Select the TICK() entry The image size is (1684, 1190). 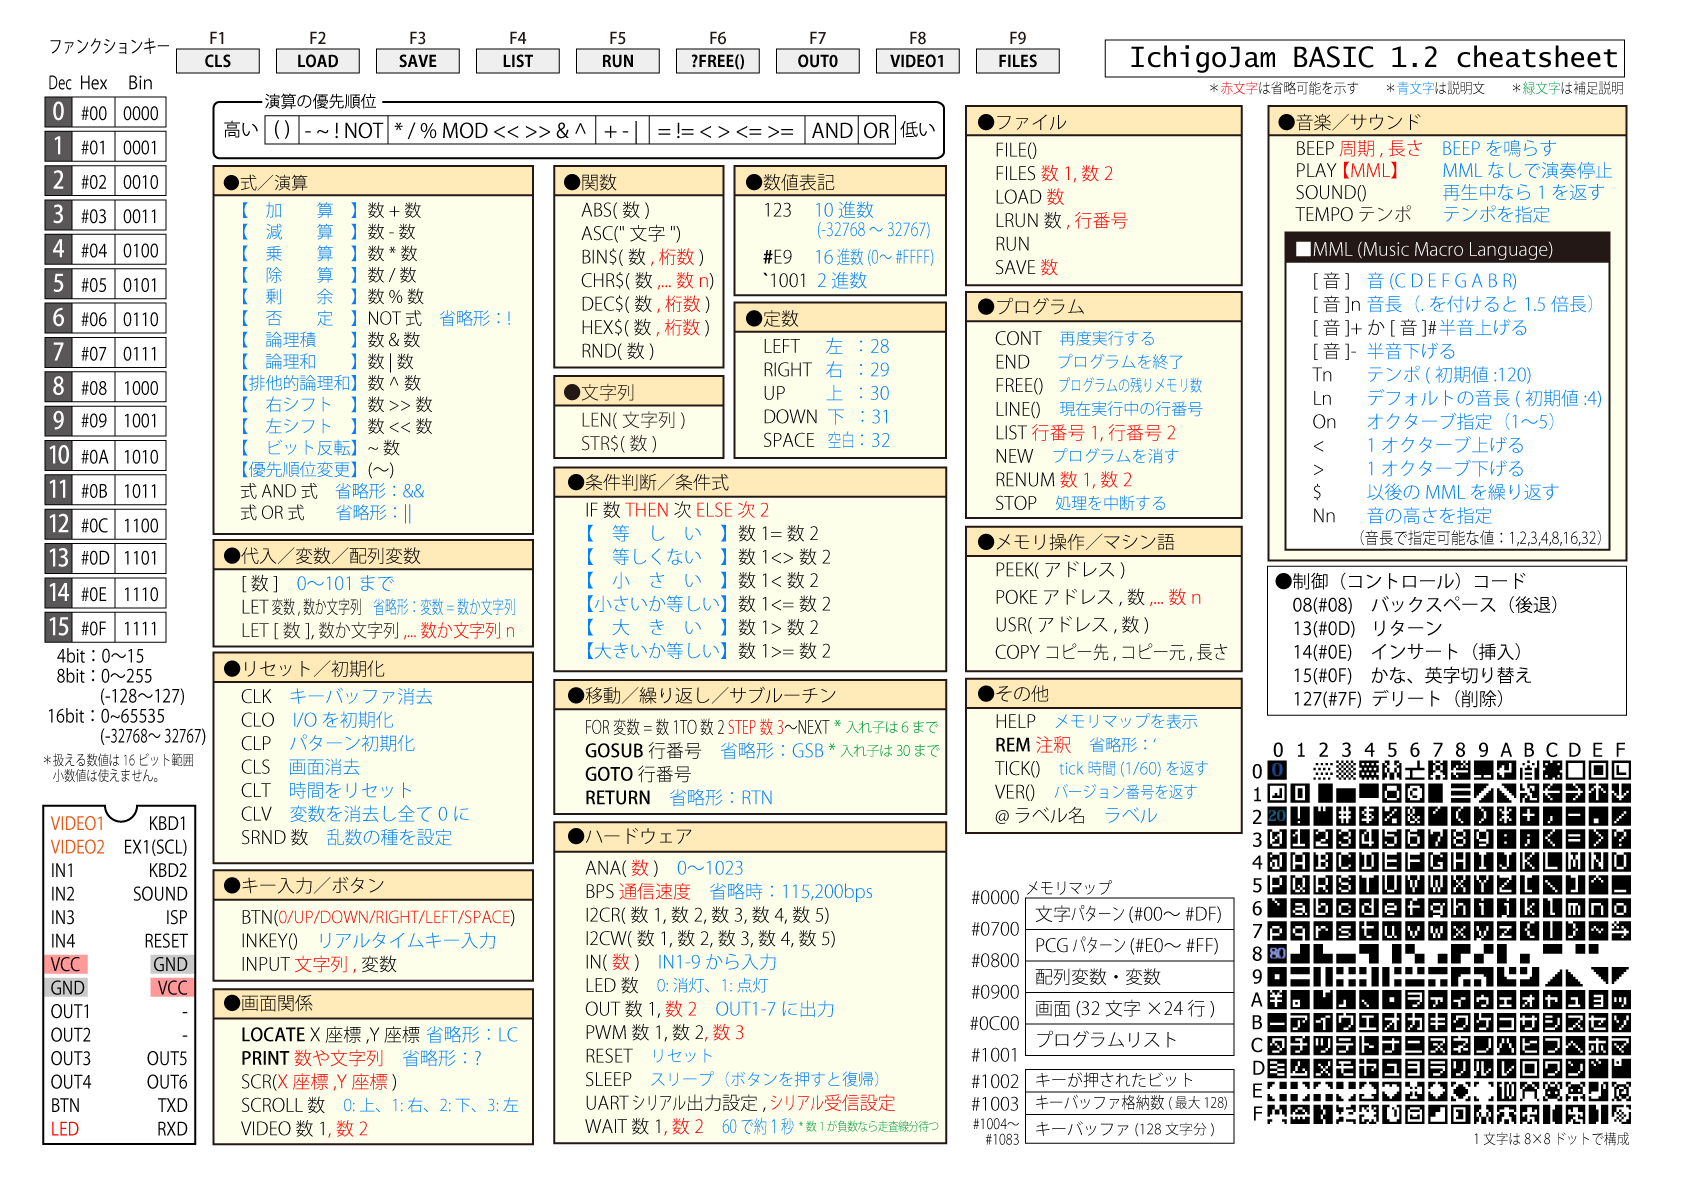click(1101, 768)
